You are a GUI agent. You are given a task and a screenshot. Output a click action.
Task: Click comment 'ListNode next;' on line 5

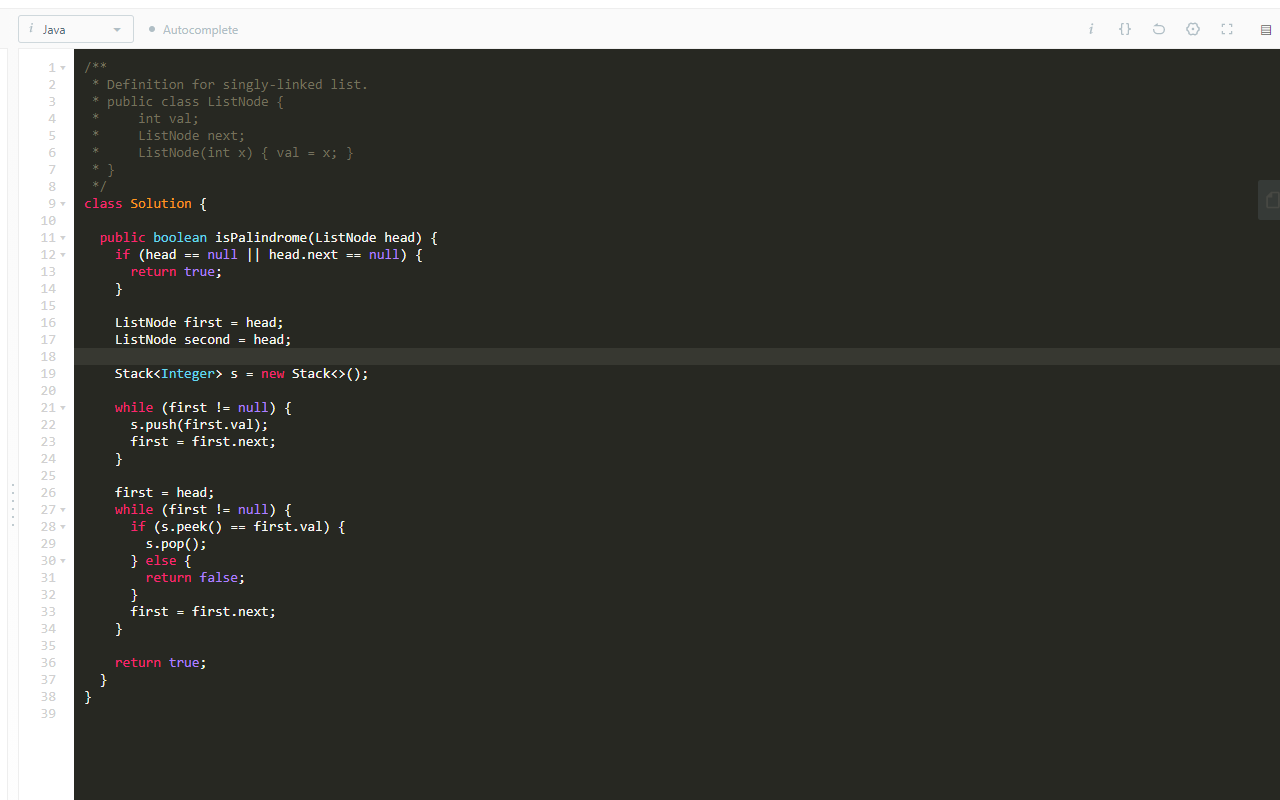click(191, 135)
